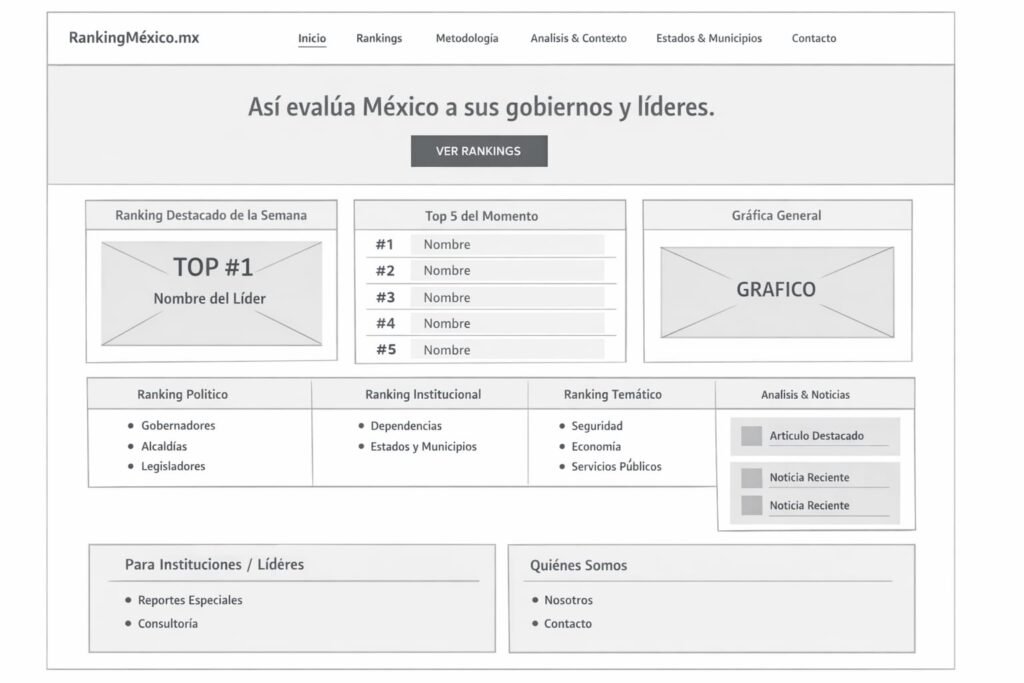Select the #1 Nombre entry in Top 5
The width and height of the screenshot is (1024, 683).
click(x=489, y=245)
